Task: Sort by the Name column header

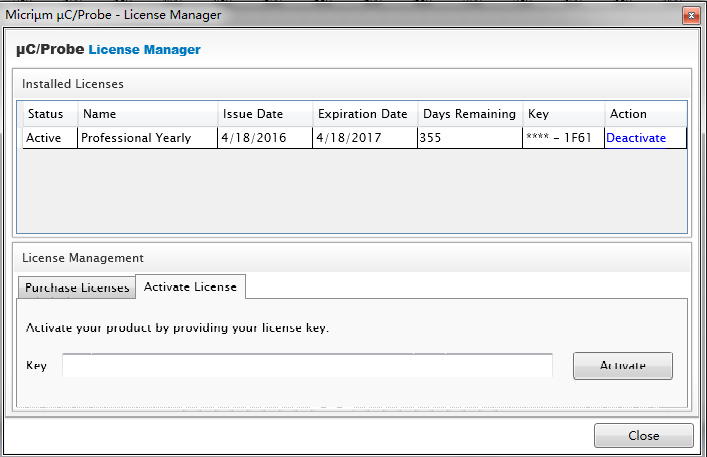Action: [148, 114]
